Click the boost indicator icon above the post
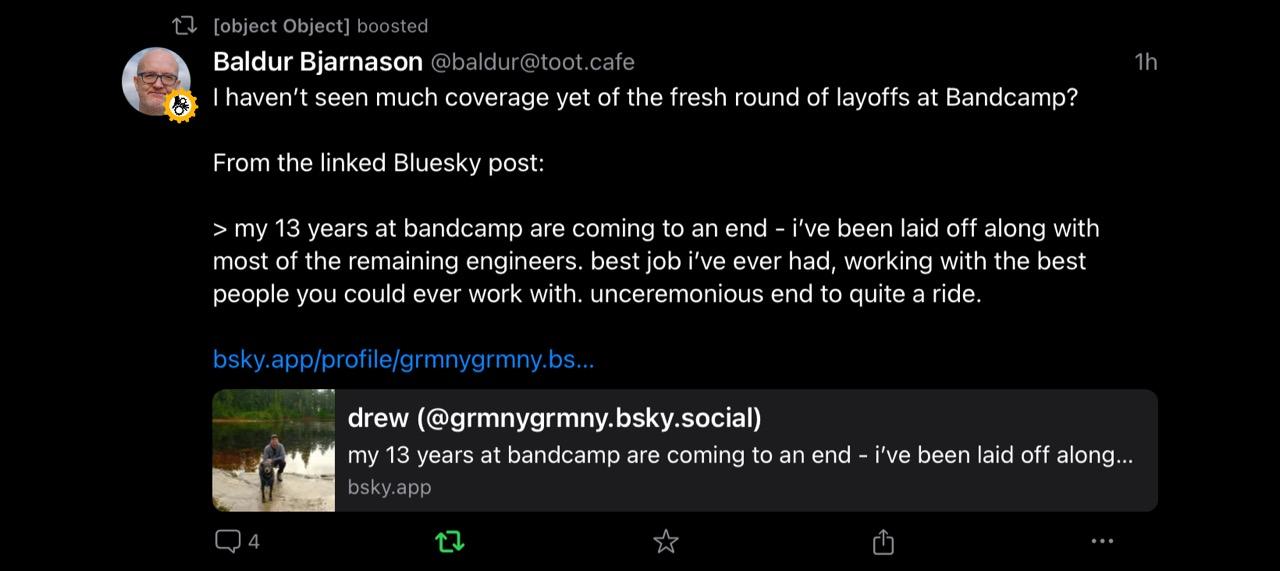The height and width of the screenshot is (571, 1280). (184, 25)
